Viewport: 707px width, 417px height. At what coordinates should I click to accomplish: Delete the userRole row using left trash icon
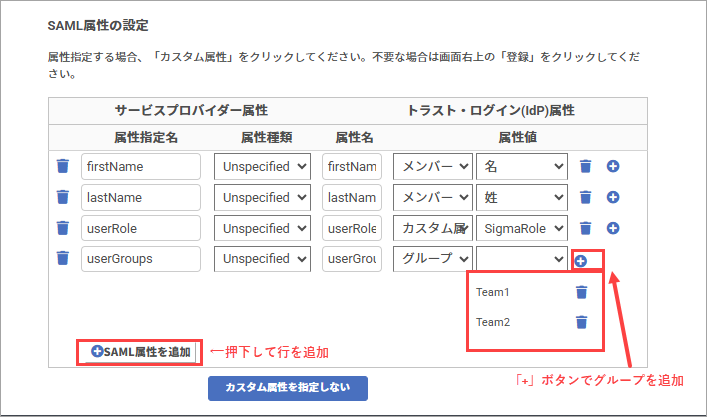(x=63, y=228)
